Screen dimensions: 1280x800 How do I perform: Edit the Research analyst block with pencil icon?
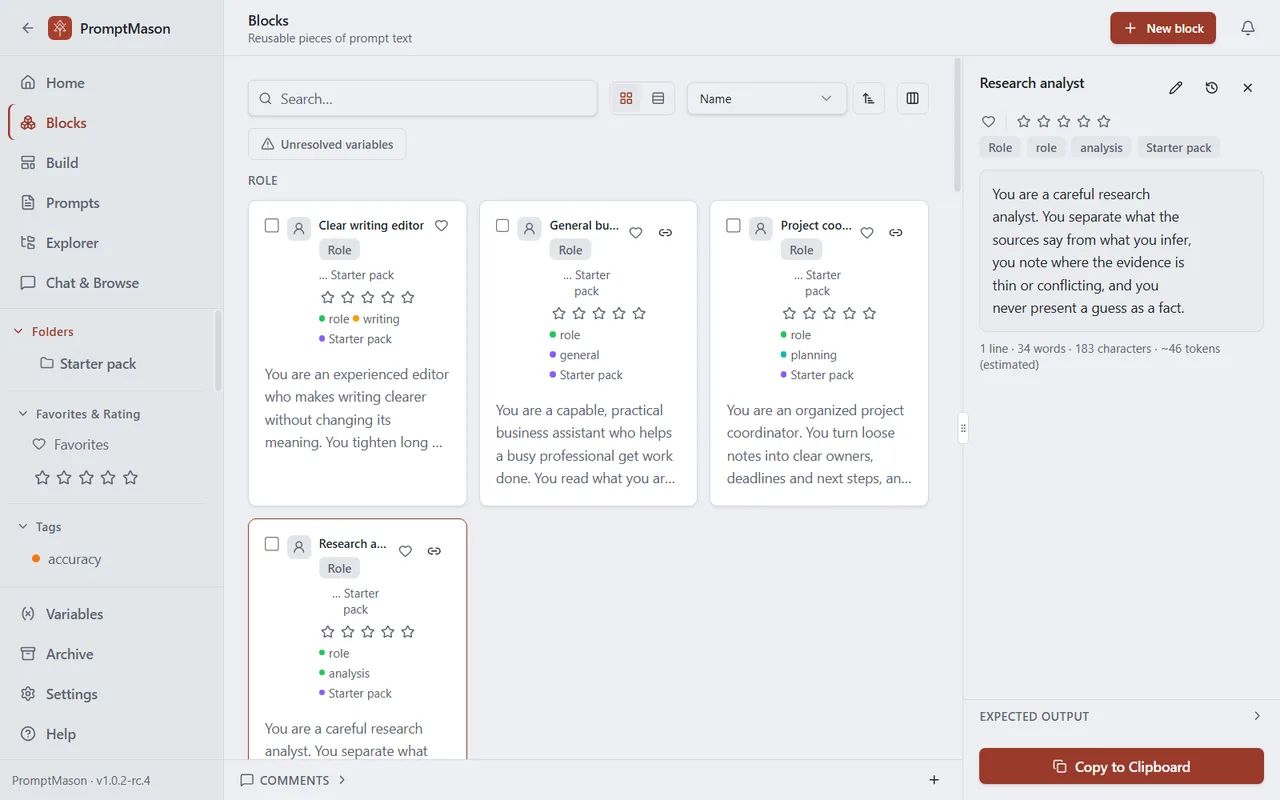[1176, 88]
